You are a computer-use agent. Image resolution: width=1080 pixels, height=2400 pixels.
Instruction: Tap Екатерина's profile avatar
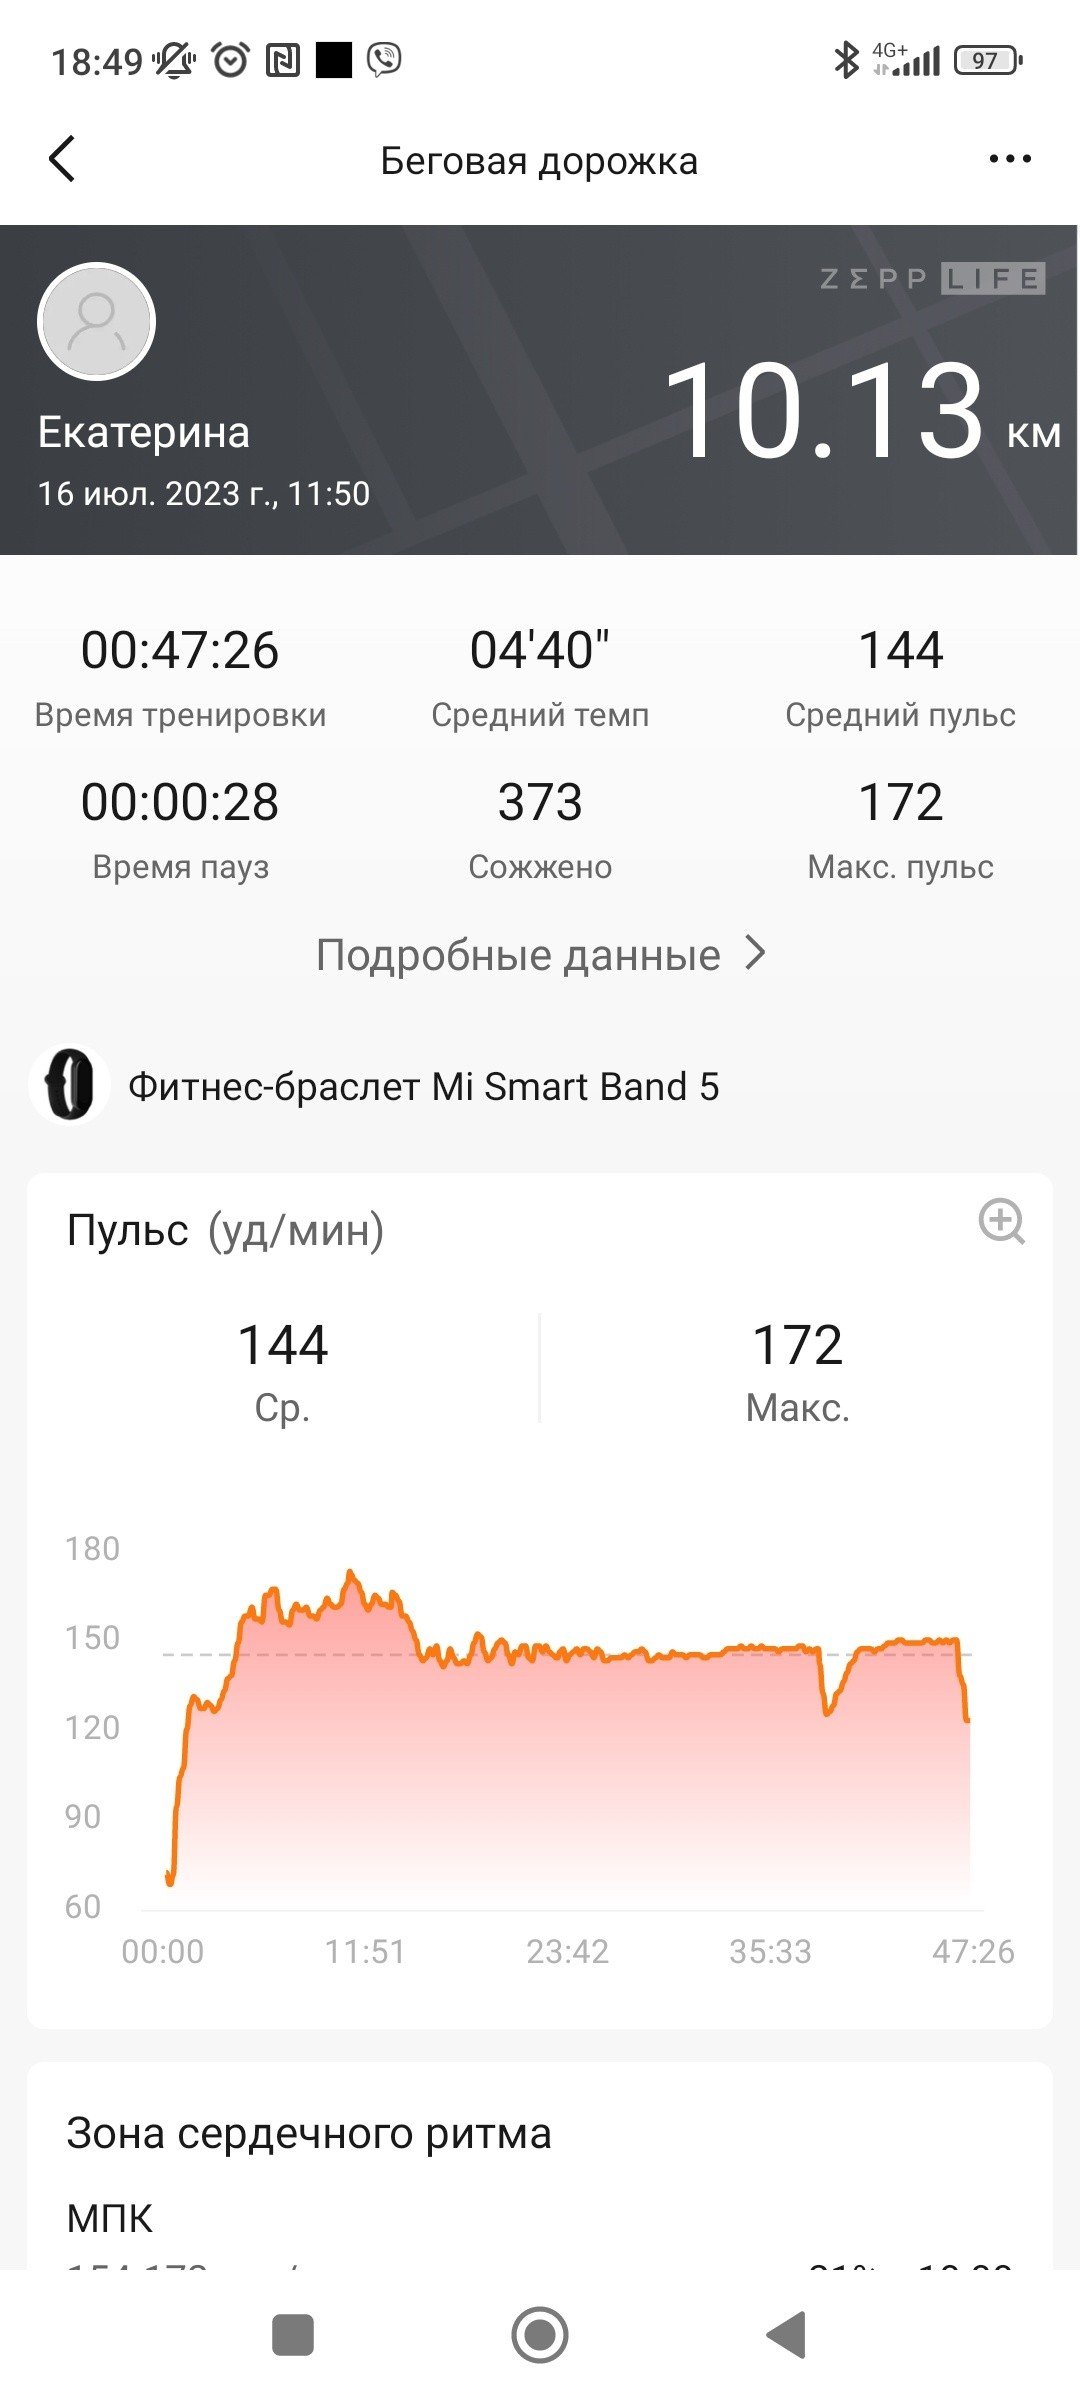(96, 321)
